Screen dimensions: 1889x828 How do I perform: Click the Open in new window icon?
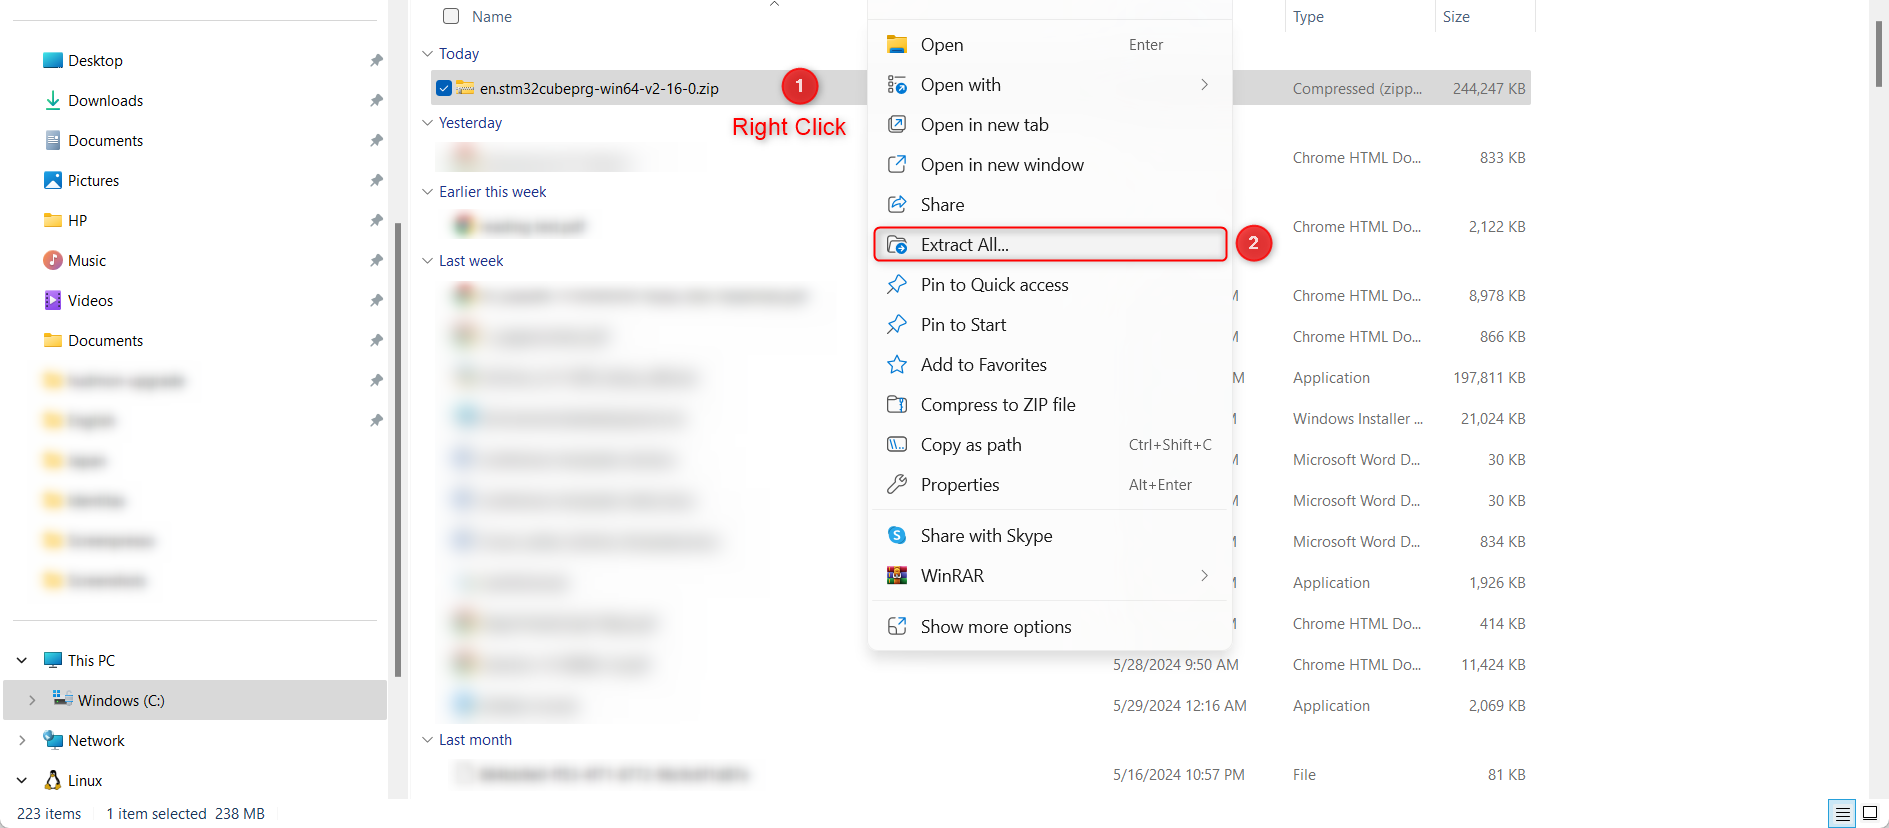pos(897,165)
